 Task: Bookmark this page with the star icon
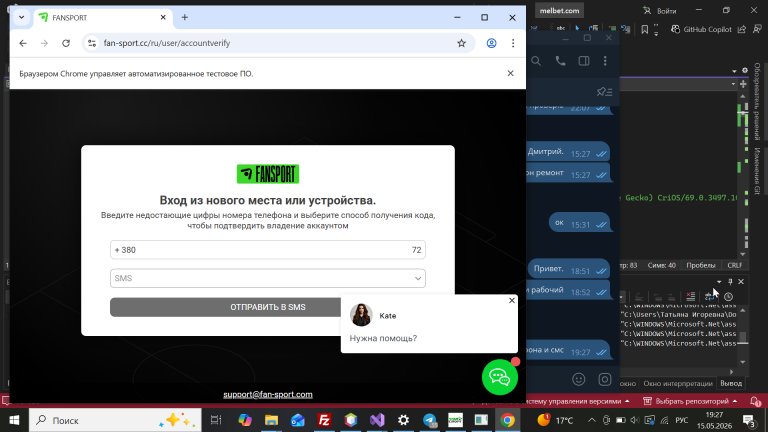tap(461, 43)
